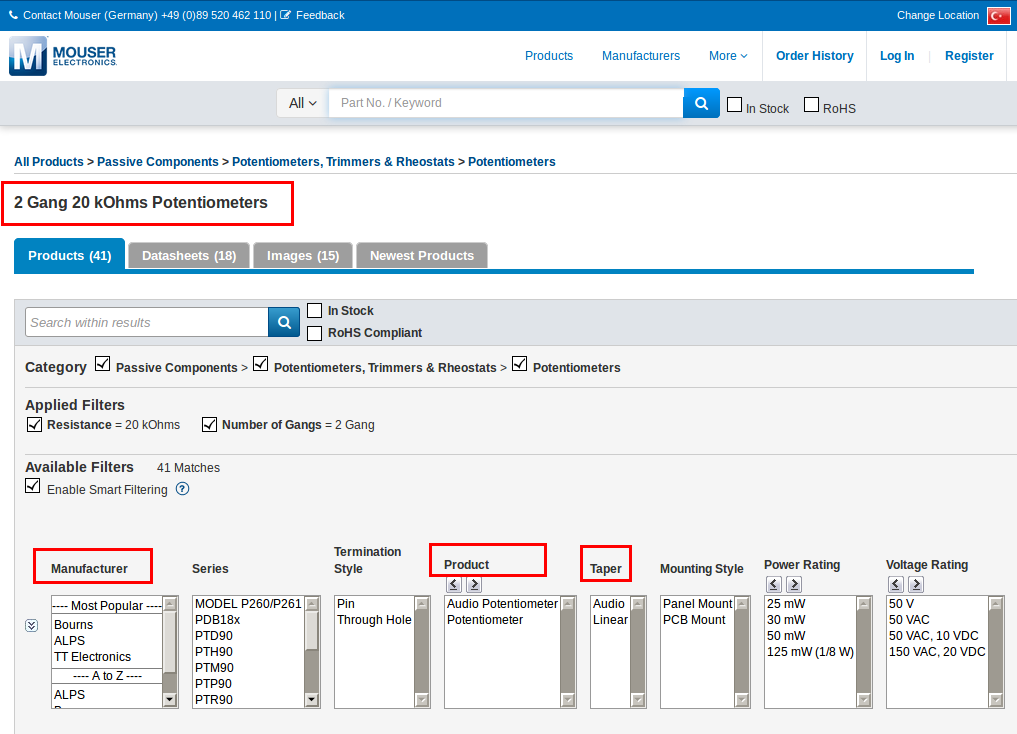The width and height of the screenshot is (1017, 734).
Task: Tick the In Stock checkbox in header
Action: point(734,104)
